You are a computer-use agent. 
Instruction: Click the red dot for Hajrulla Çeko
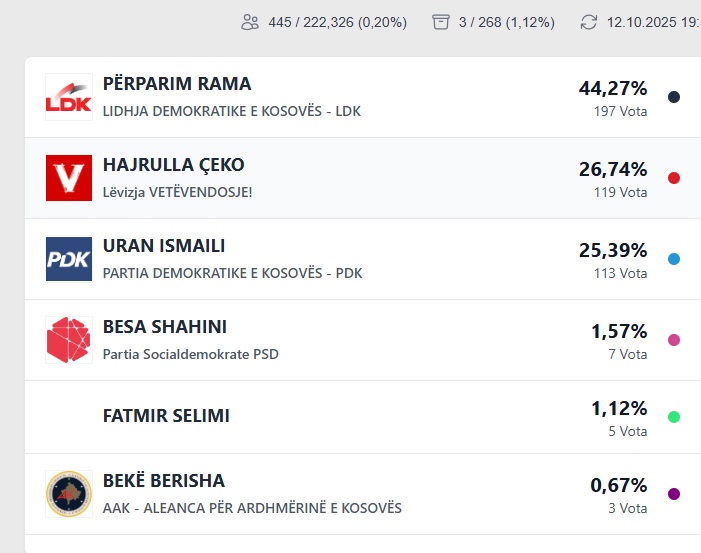(674, 178)
